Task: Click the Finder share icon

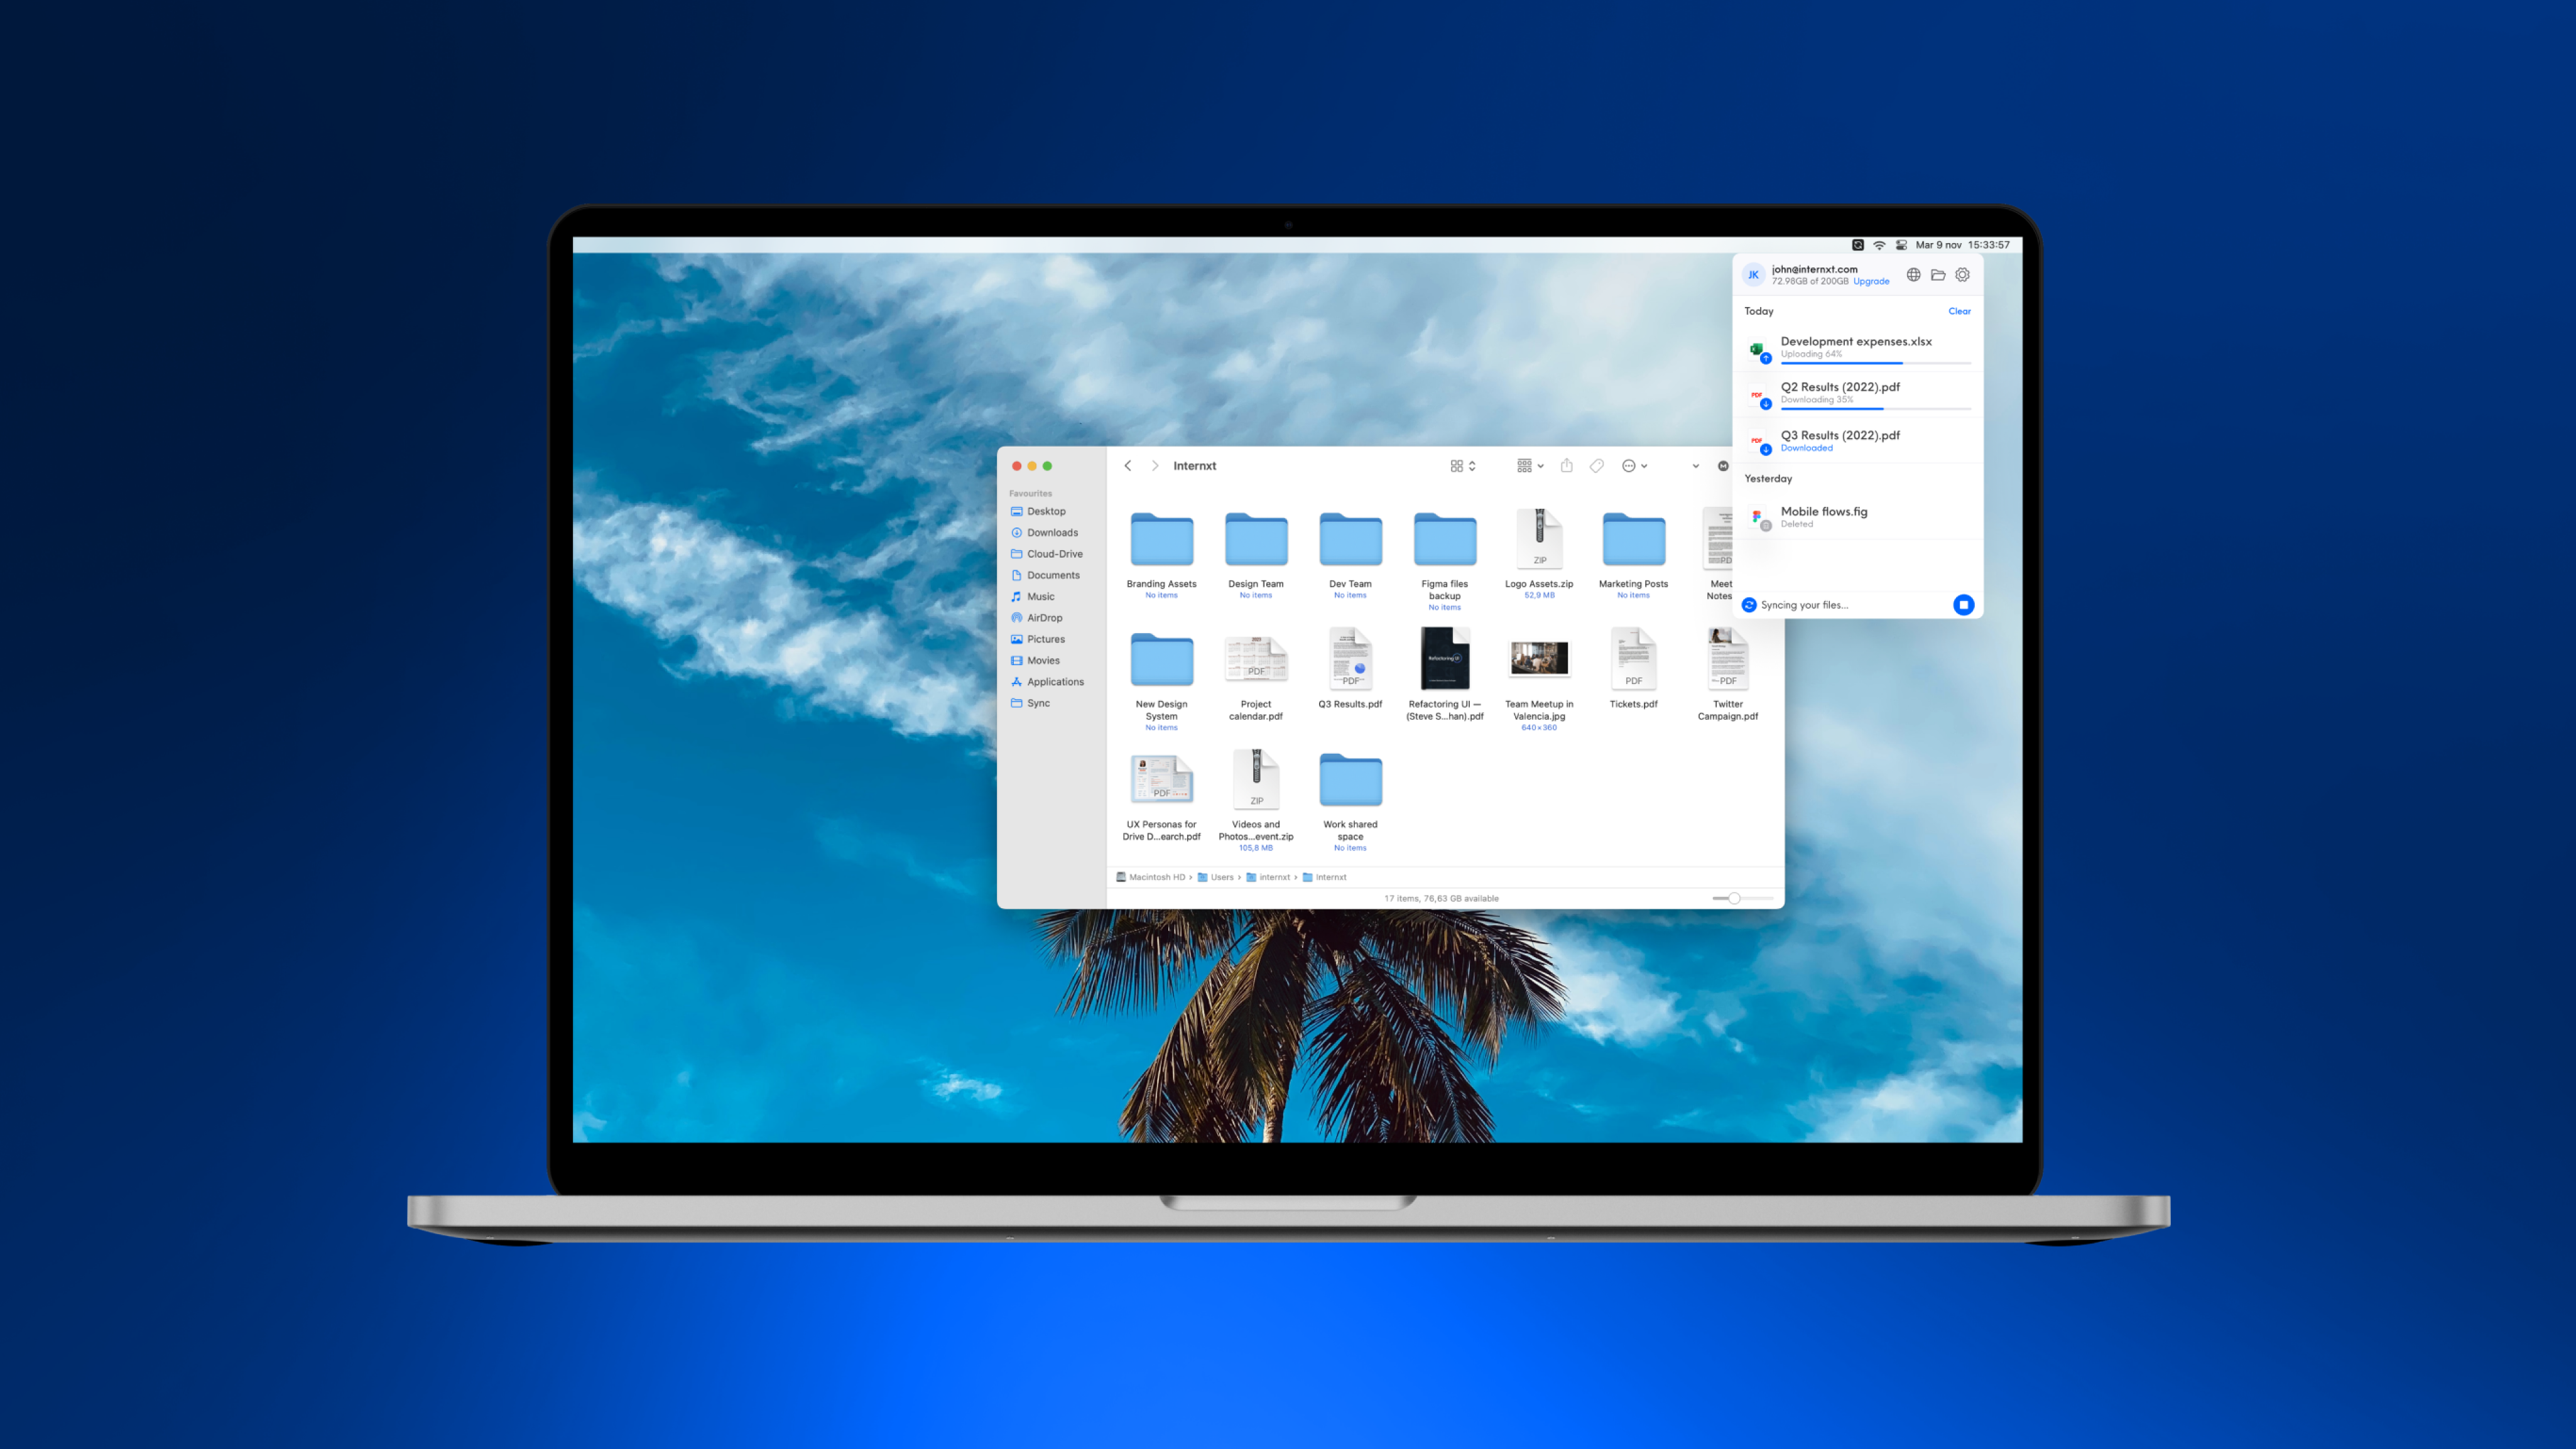Action: pos(1567,466)
